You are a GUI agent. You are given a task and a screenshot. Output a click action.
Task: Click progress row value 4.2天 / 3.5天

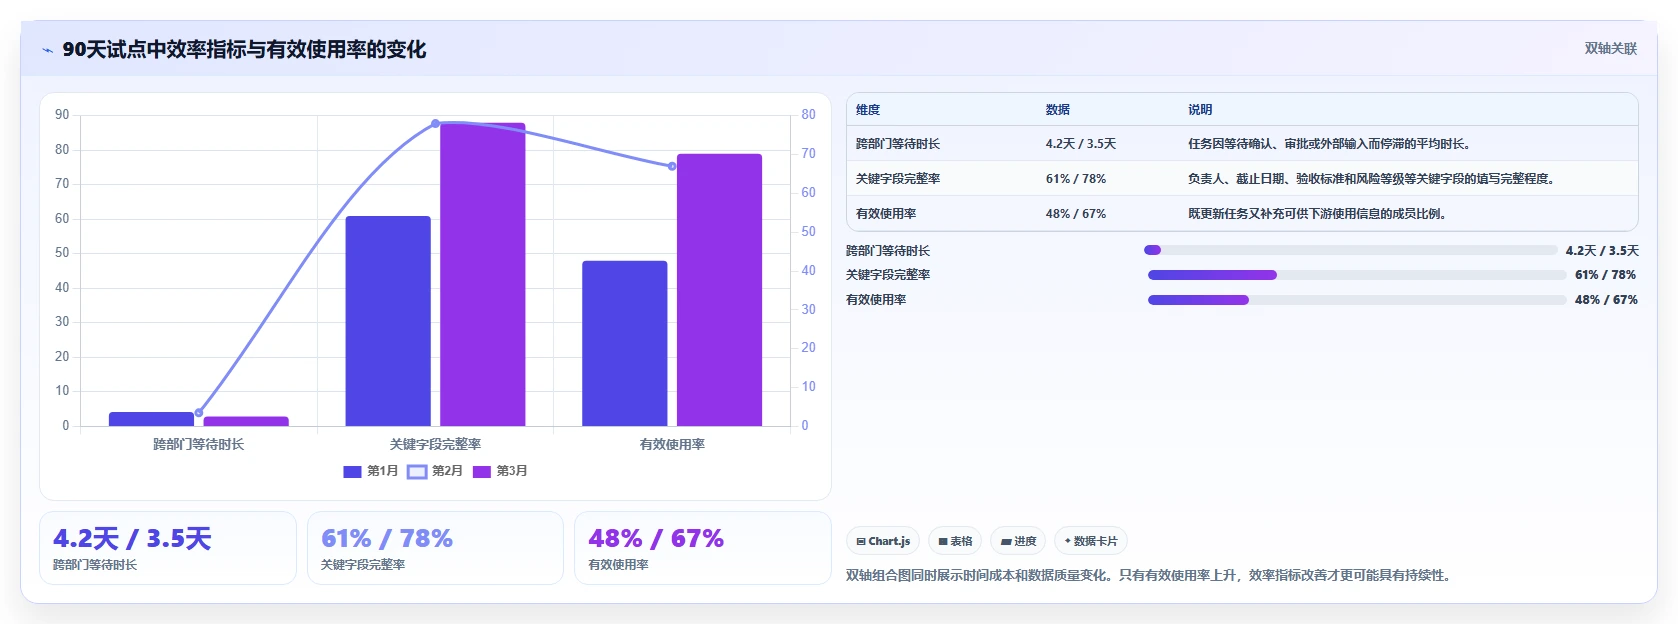1602,251
